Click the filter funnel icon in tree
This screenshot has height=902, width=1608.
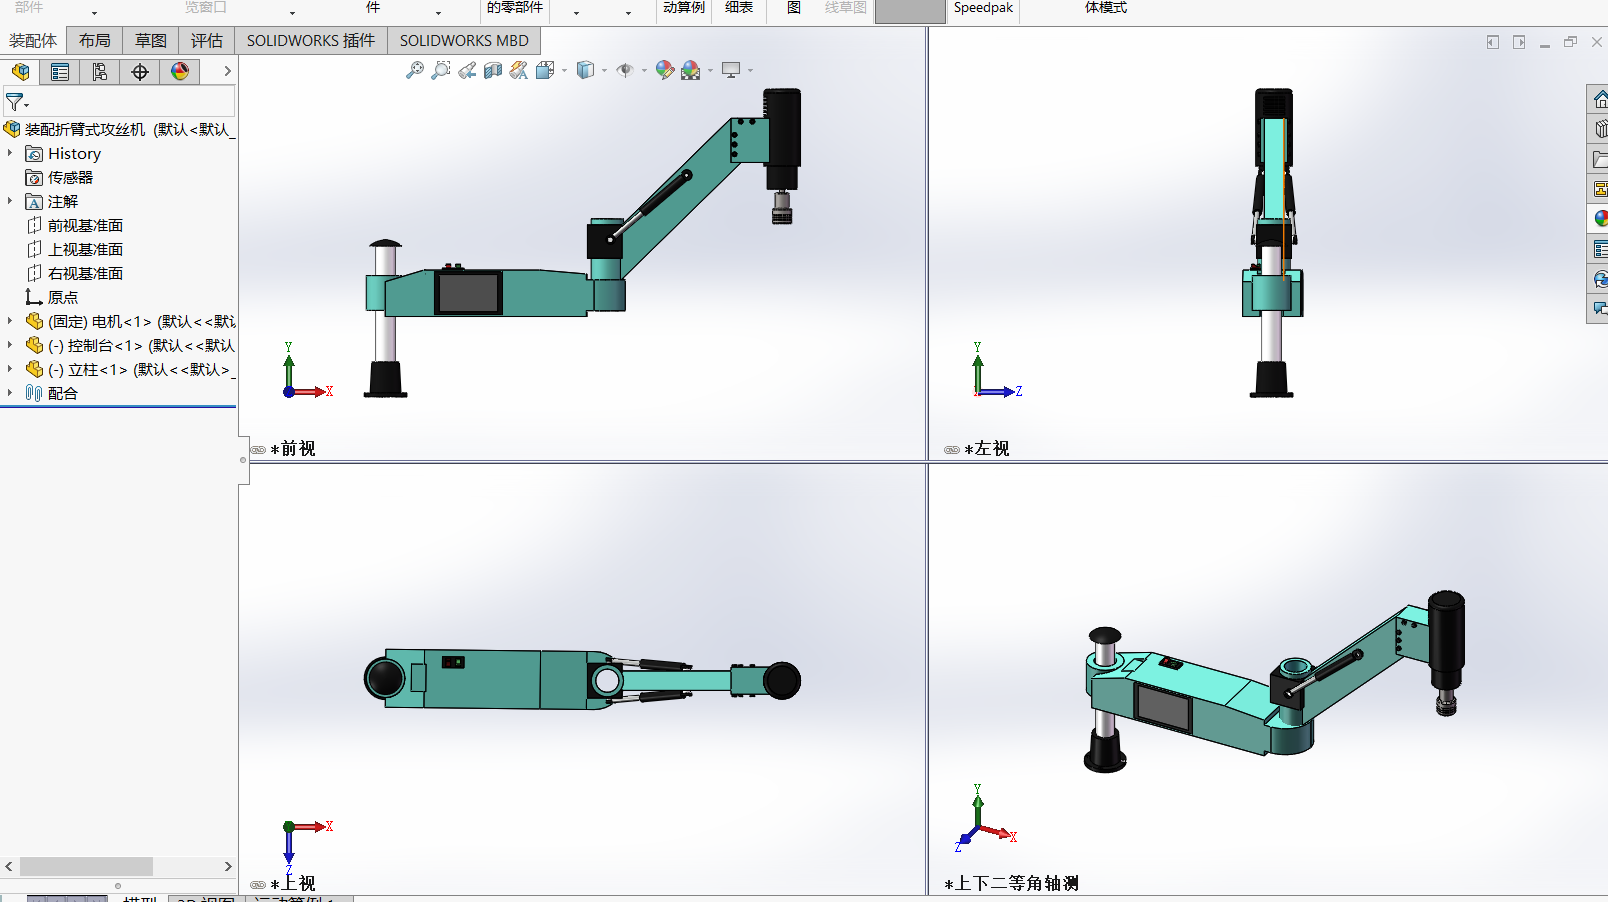[15, 102]
